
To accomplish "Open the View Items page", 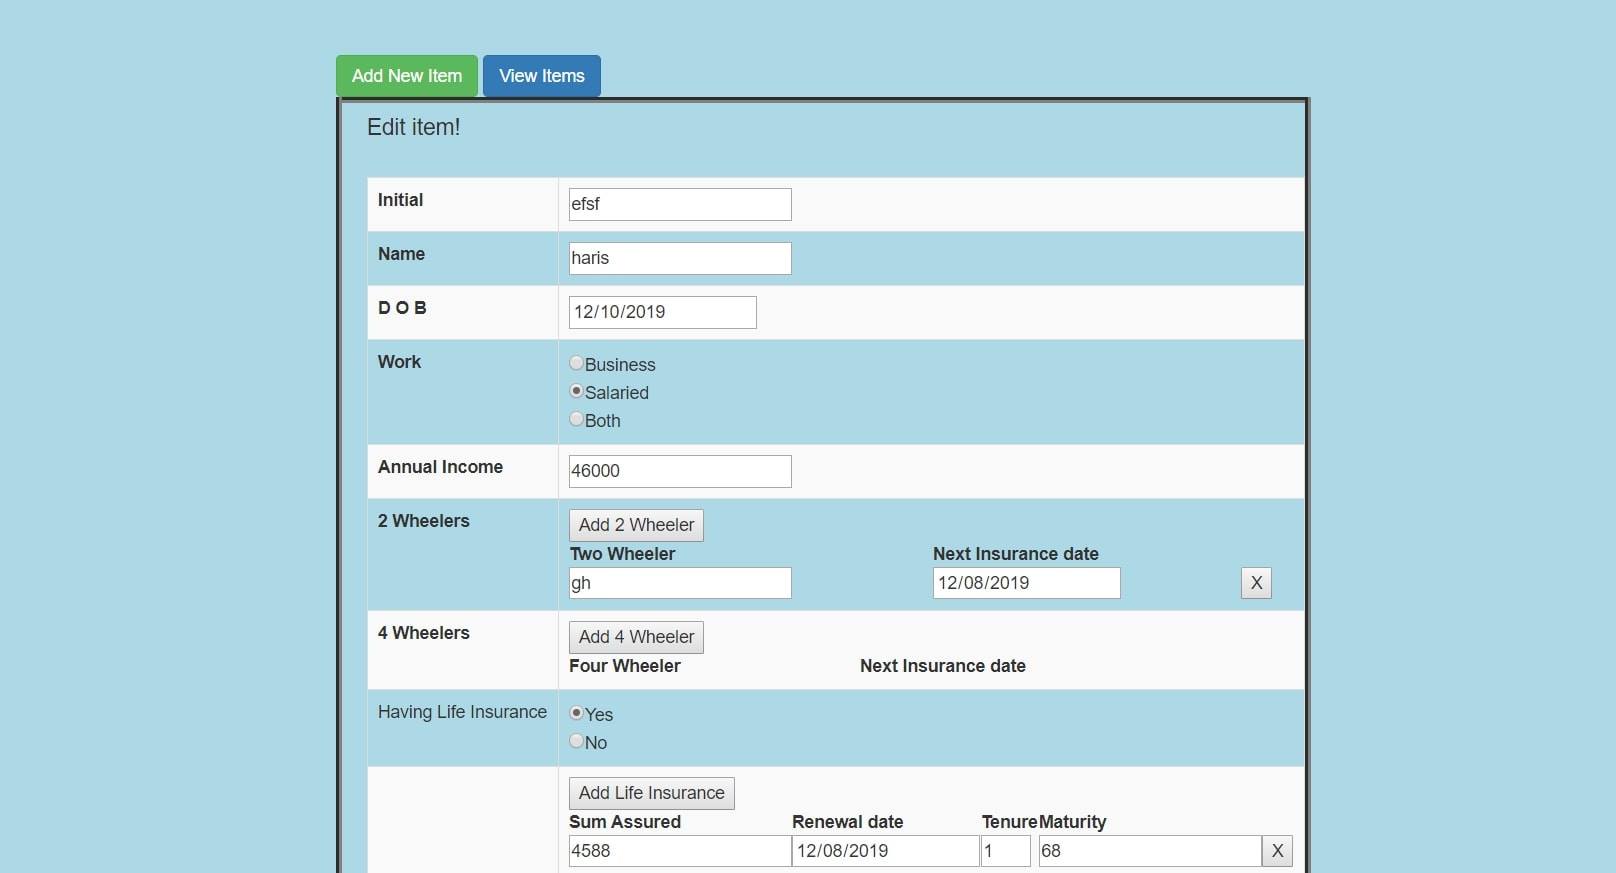I will 541,76.
